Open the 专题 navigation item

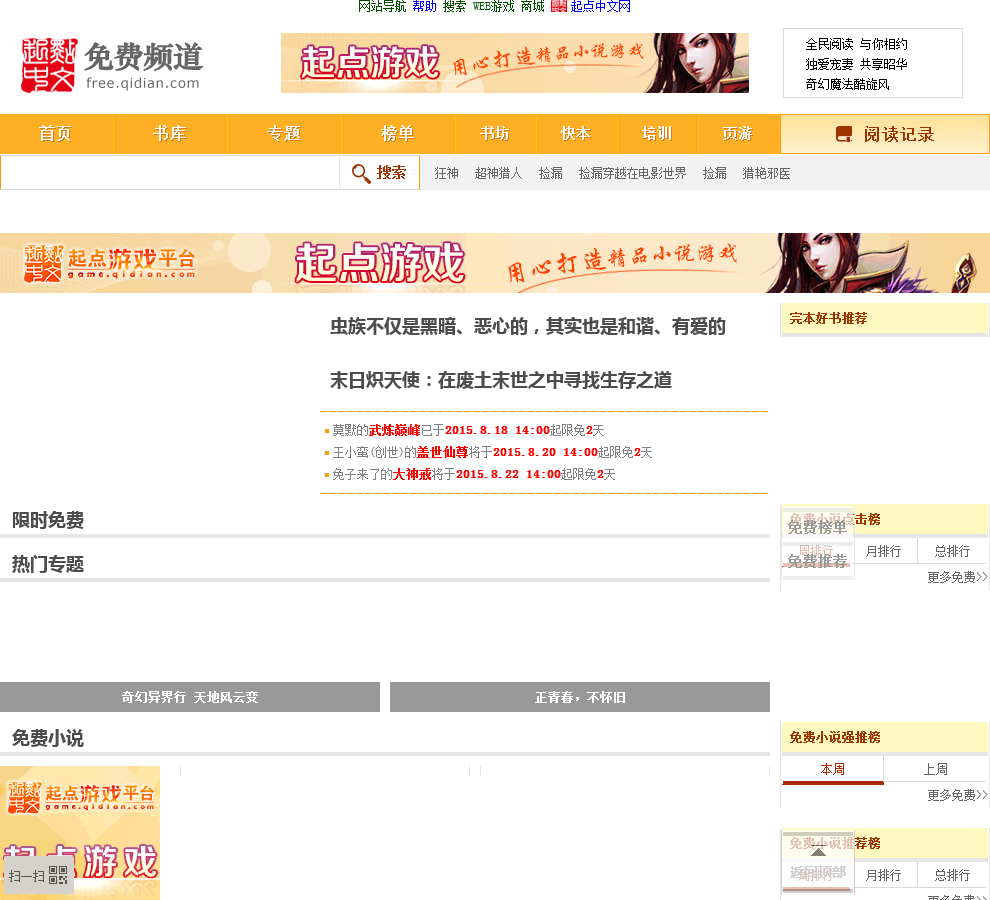[284, 134]
